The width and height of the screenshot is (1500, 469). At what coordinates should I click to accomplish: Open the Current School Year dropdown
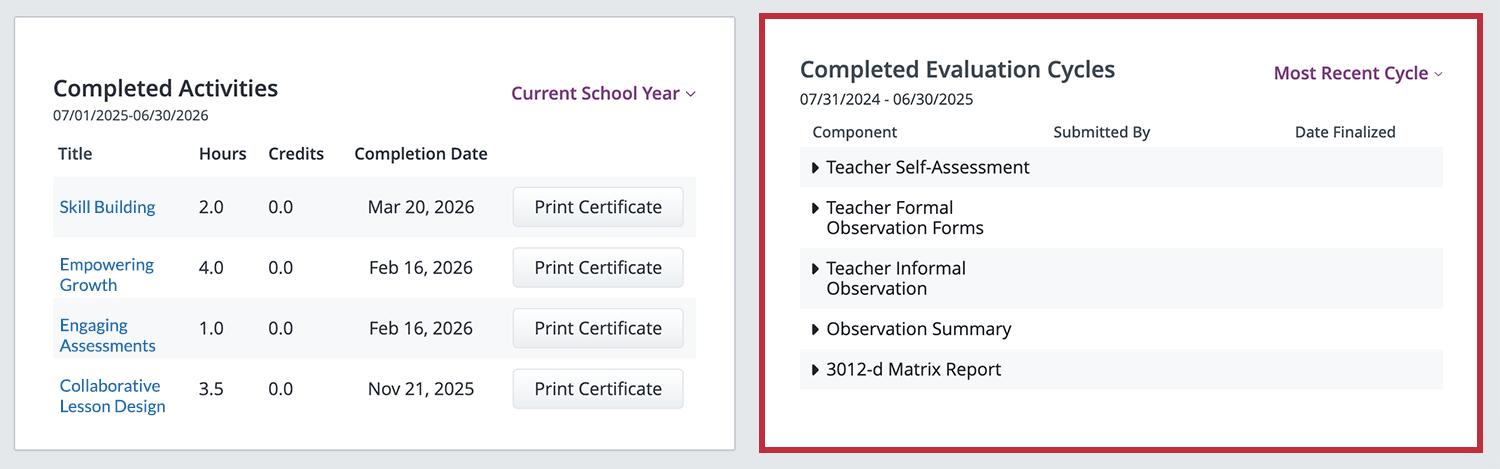(603, 93)
